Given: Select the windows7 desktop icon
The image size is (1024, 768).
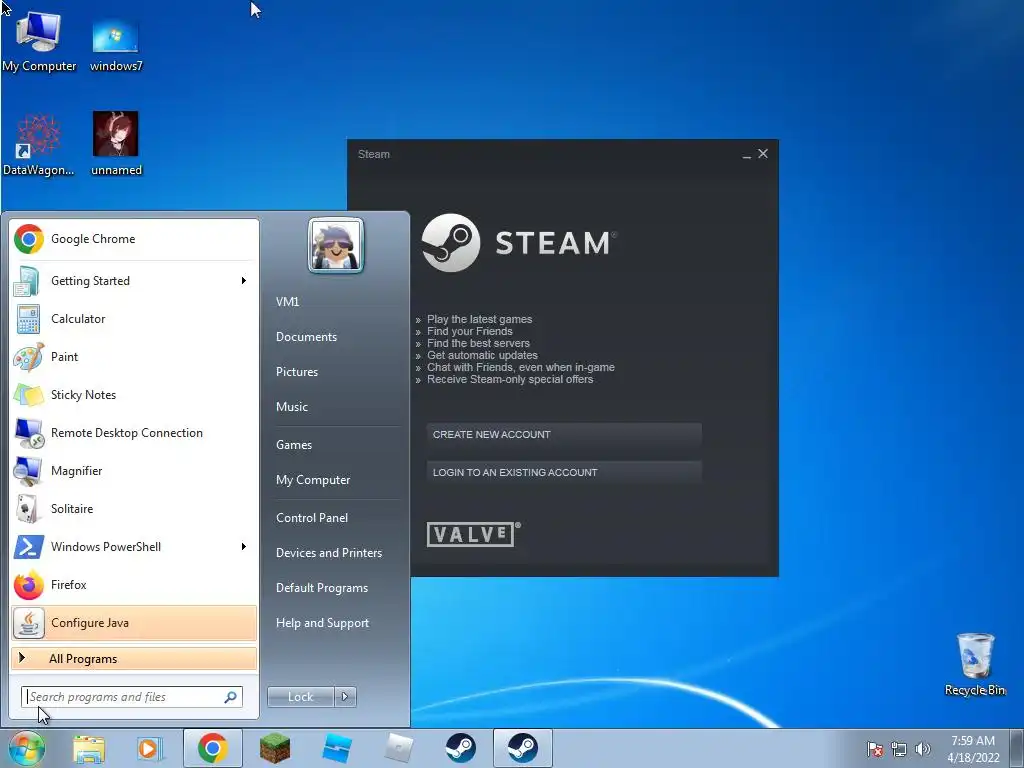Looking at the screenshot, I should tap(116, 46).
